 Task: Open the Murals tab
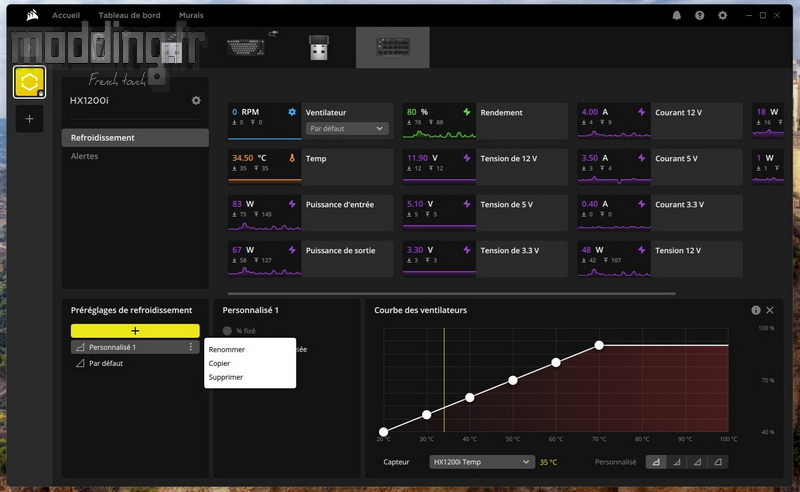pos(191,15)
